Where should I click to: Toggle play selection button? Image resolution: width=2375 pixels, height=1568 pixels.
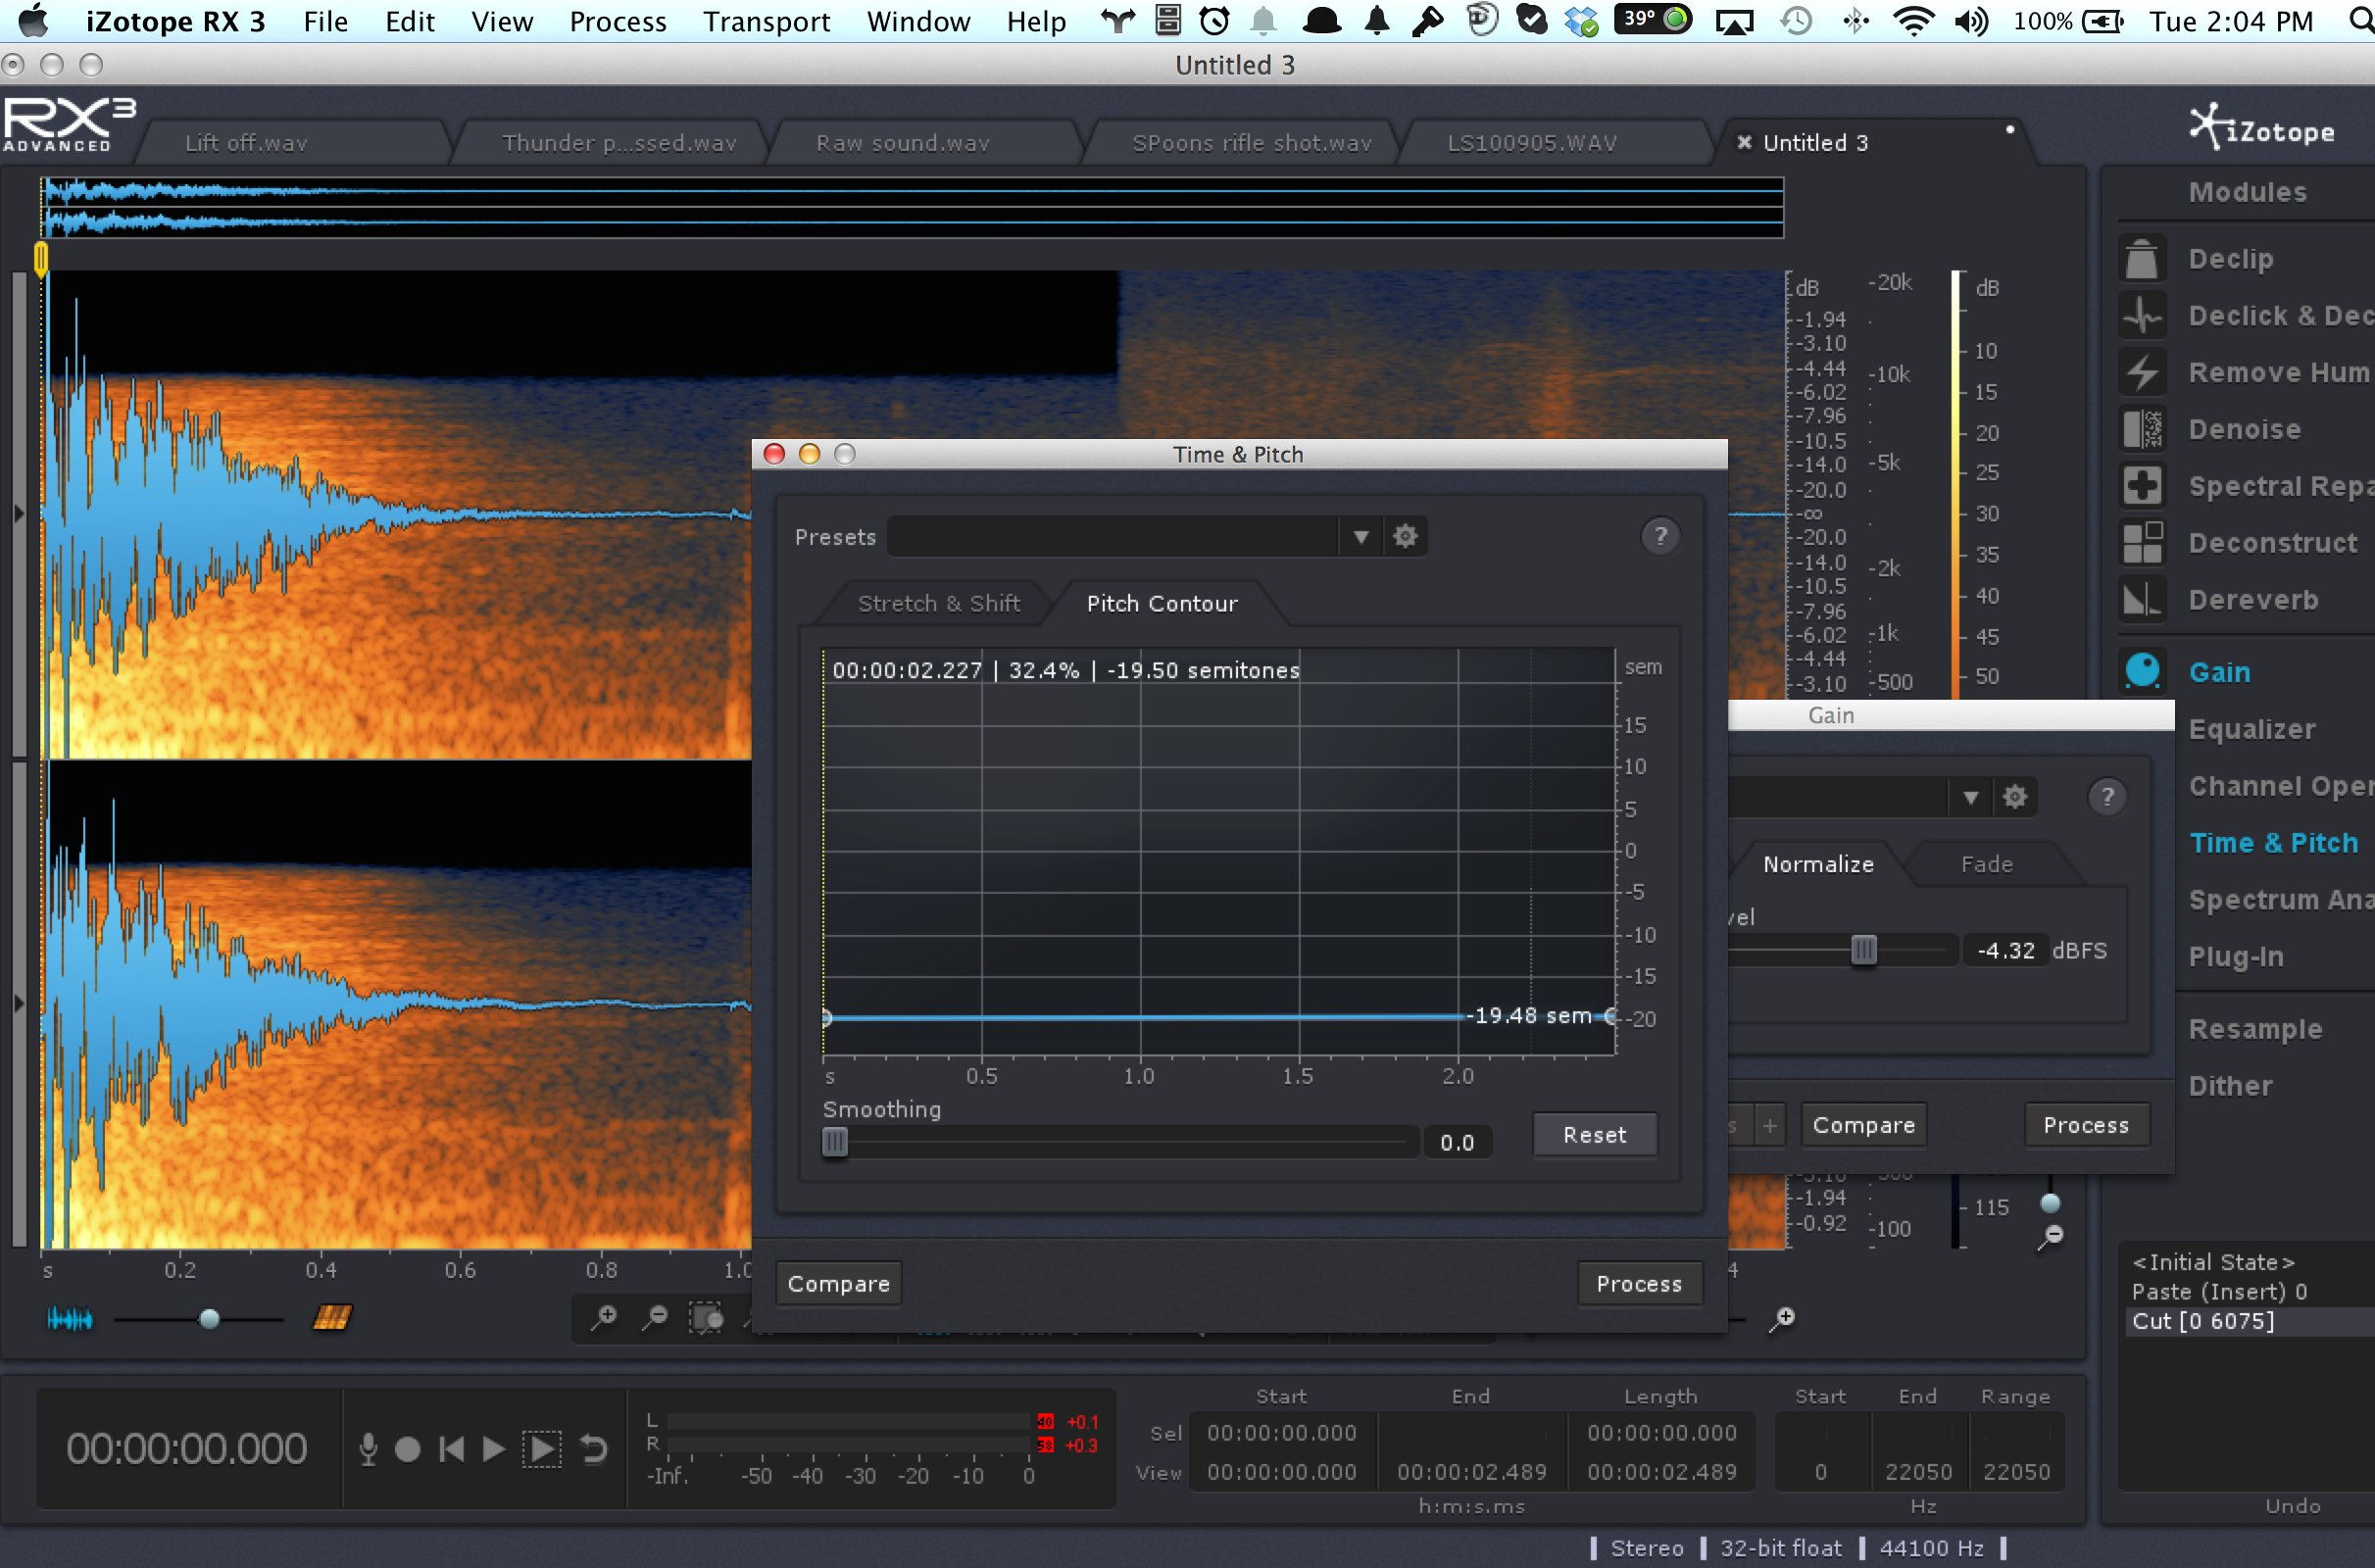point(541,1449)
